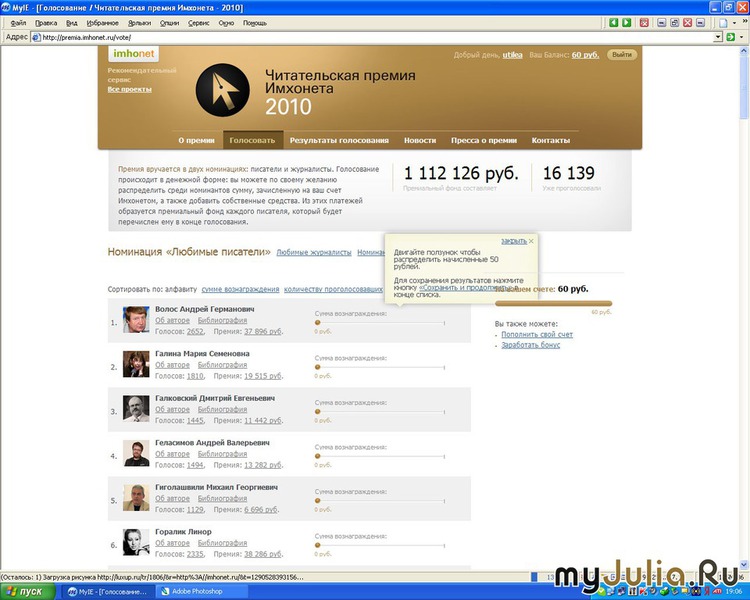Click the reward slider handle for Галина
Image resolution: width=750 pixels, height=600 pixels.
tap(318, 367)
